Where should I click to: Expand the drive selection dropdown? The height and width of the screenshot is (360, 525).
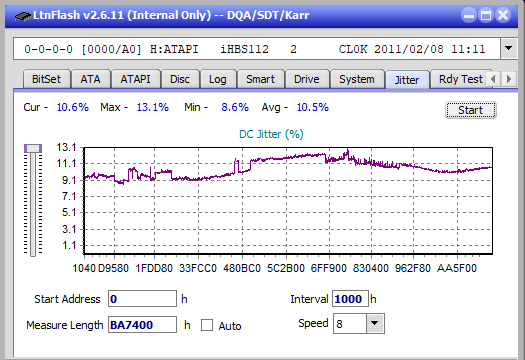pyautogui.click(x=508, y=49)
